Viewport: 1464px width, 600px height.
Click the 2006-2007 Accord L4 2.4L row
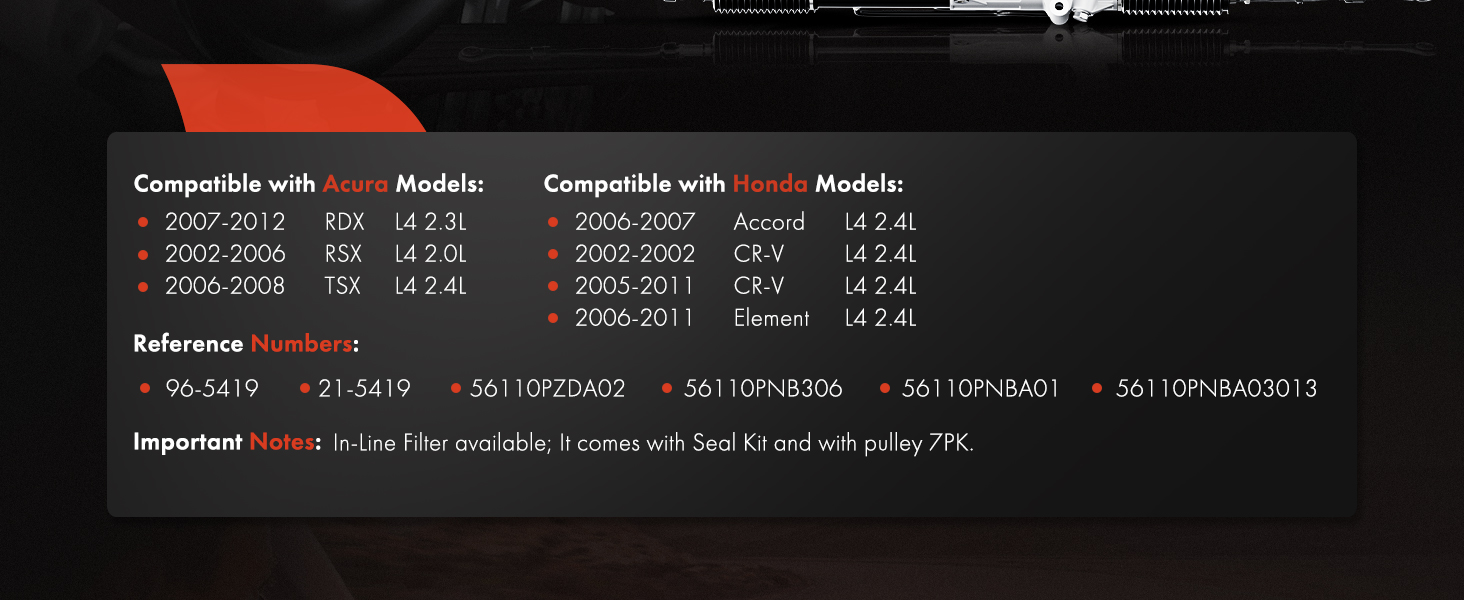tap(731, 222)
